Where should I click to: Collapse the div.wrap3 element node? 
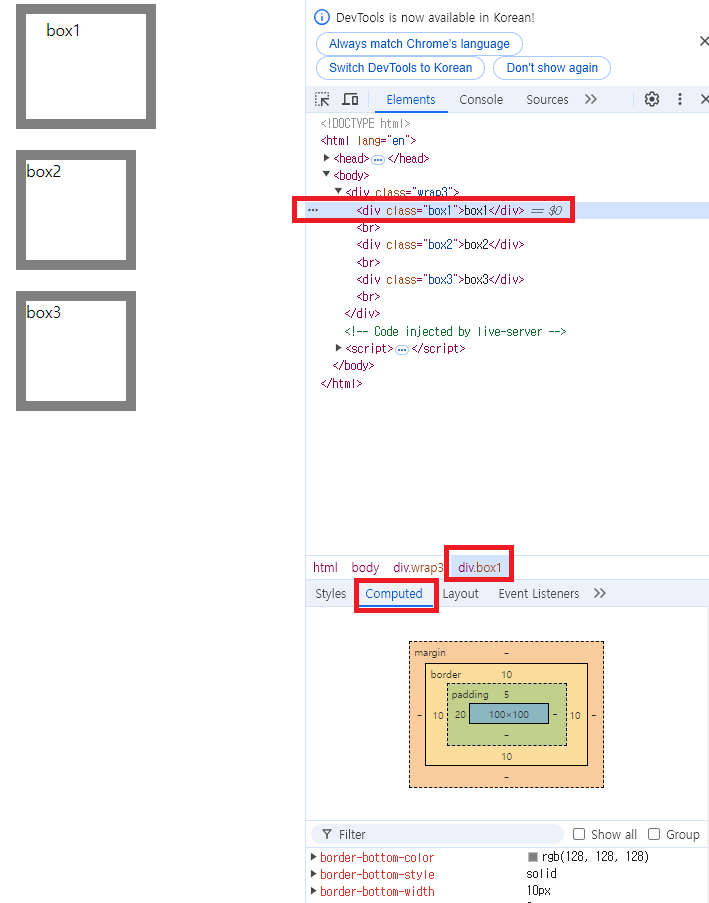coord(339,191)
